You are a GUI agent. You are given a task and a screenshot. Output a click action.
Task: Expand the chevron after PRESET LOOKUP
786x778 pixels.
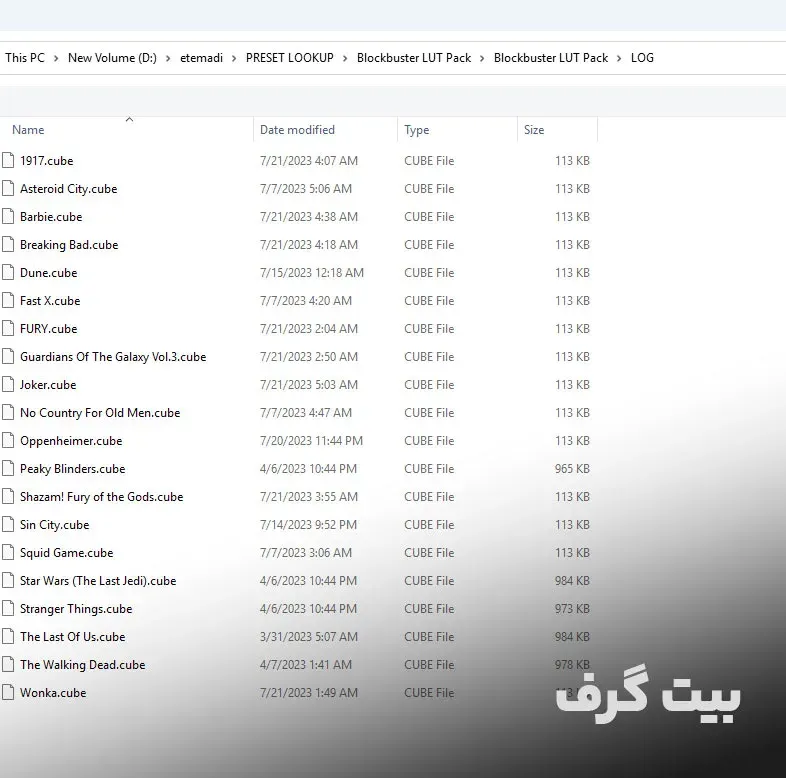click(x=345, y=58)
